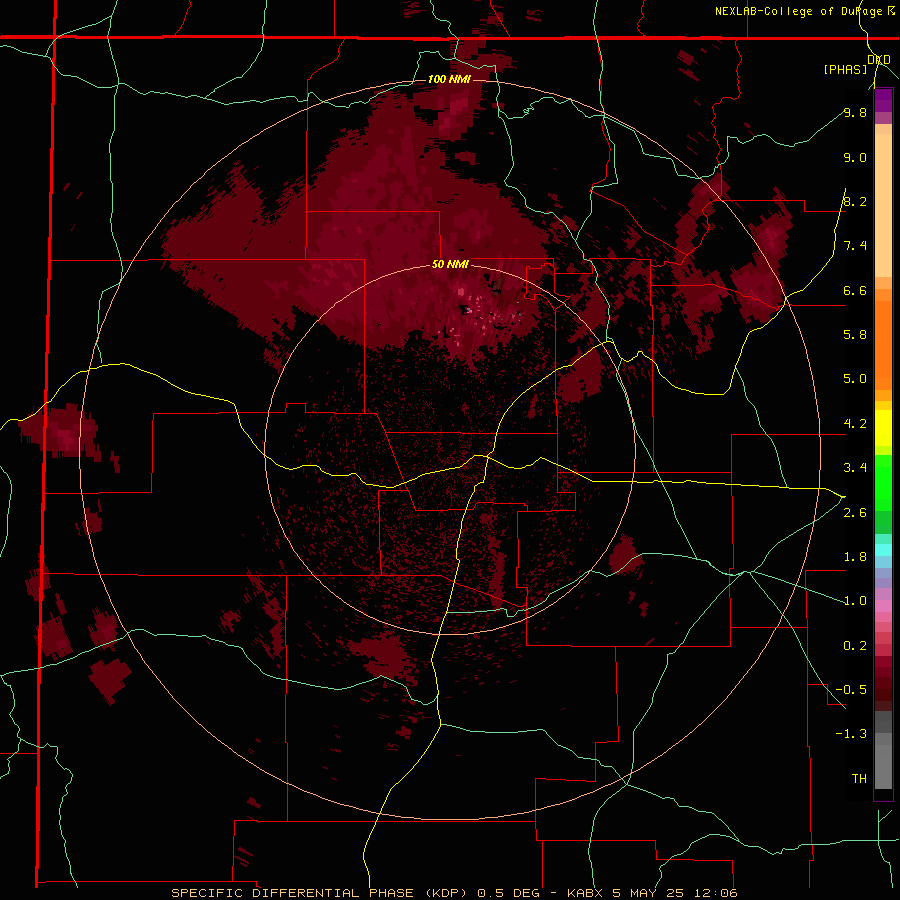Viewport: 900px width, 900px height.
Task: Click the 3.4 value on color scale
Action: (855, 467)
